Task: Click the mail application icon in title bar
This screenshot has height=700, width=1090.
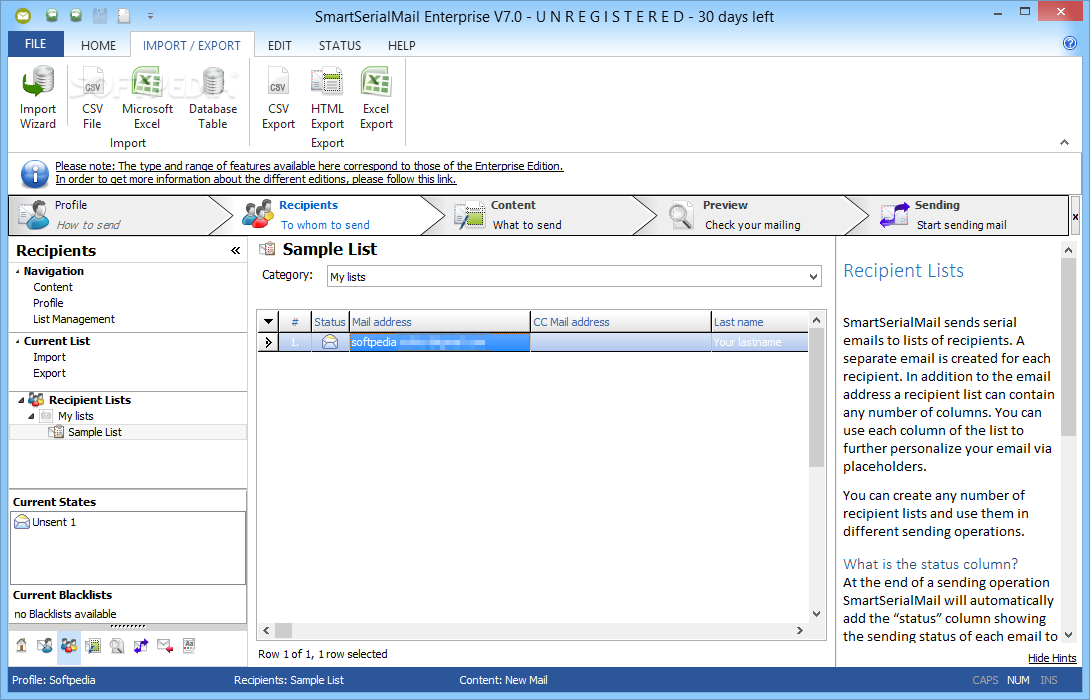Action: [x=23, y=15]
